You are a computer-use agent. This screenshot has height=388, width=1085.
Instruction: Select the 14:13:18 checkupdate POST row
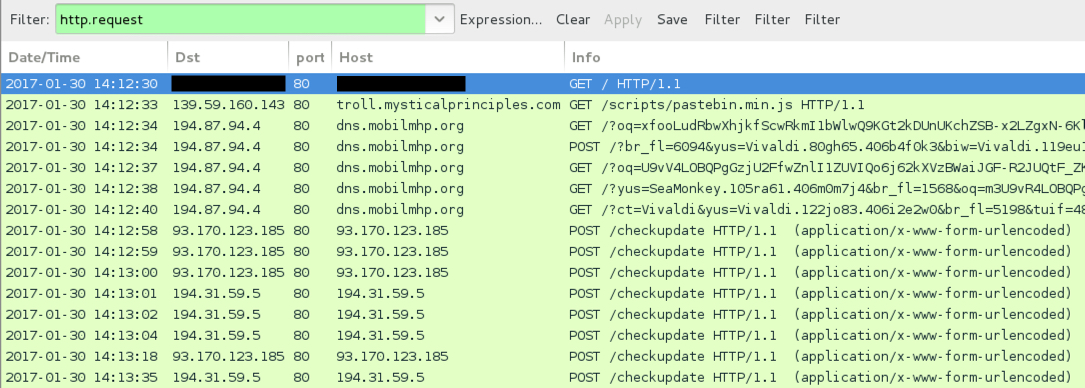[x=542, y=356]
